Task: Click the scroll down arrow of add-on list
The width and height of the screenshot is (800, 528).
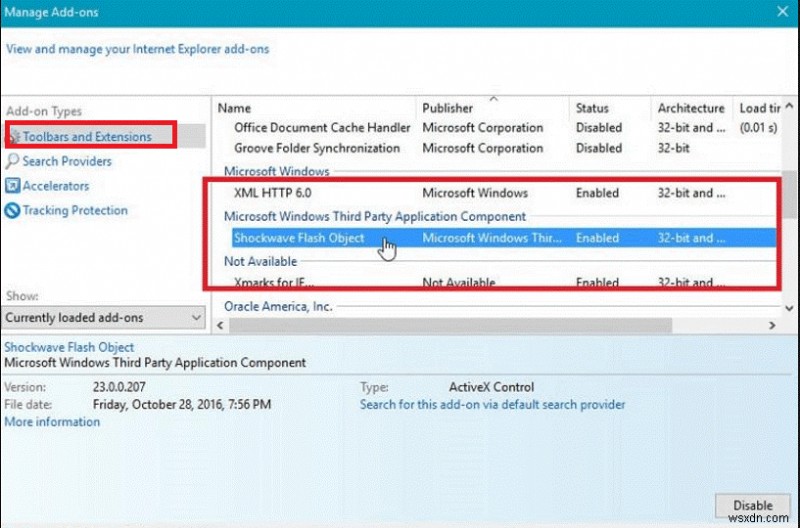Action: pos(789,308)
